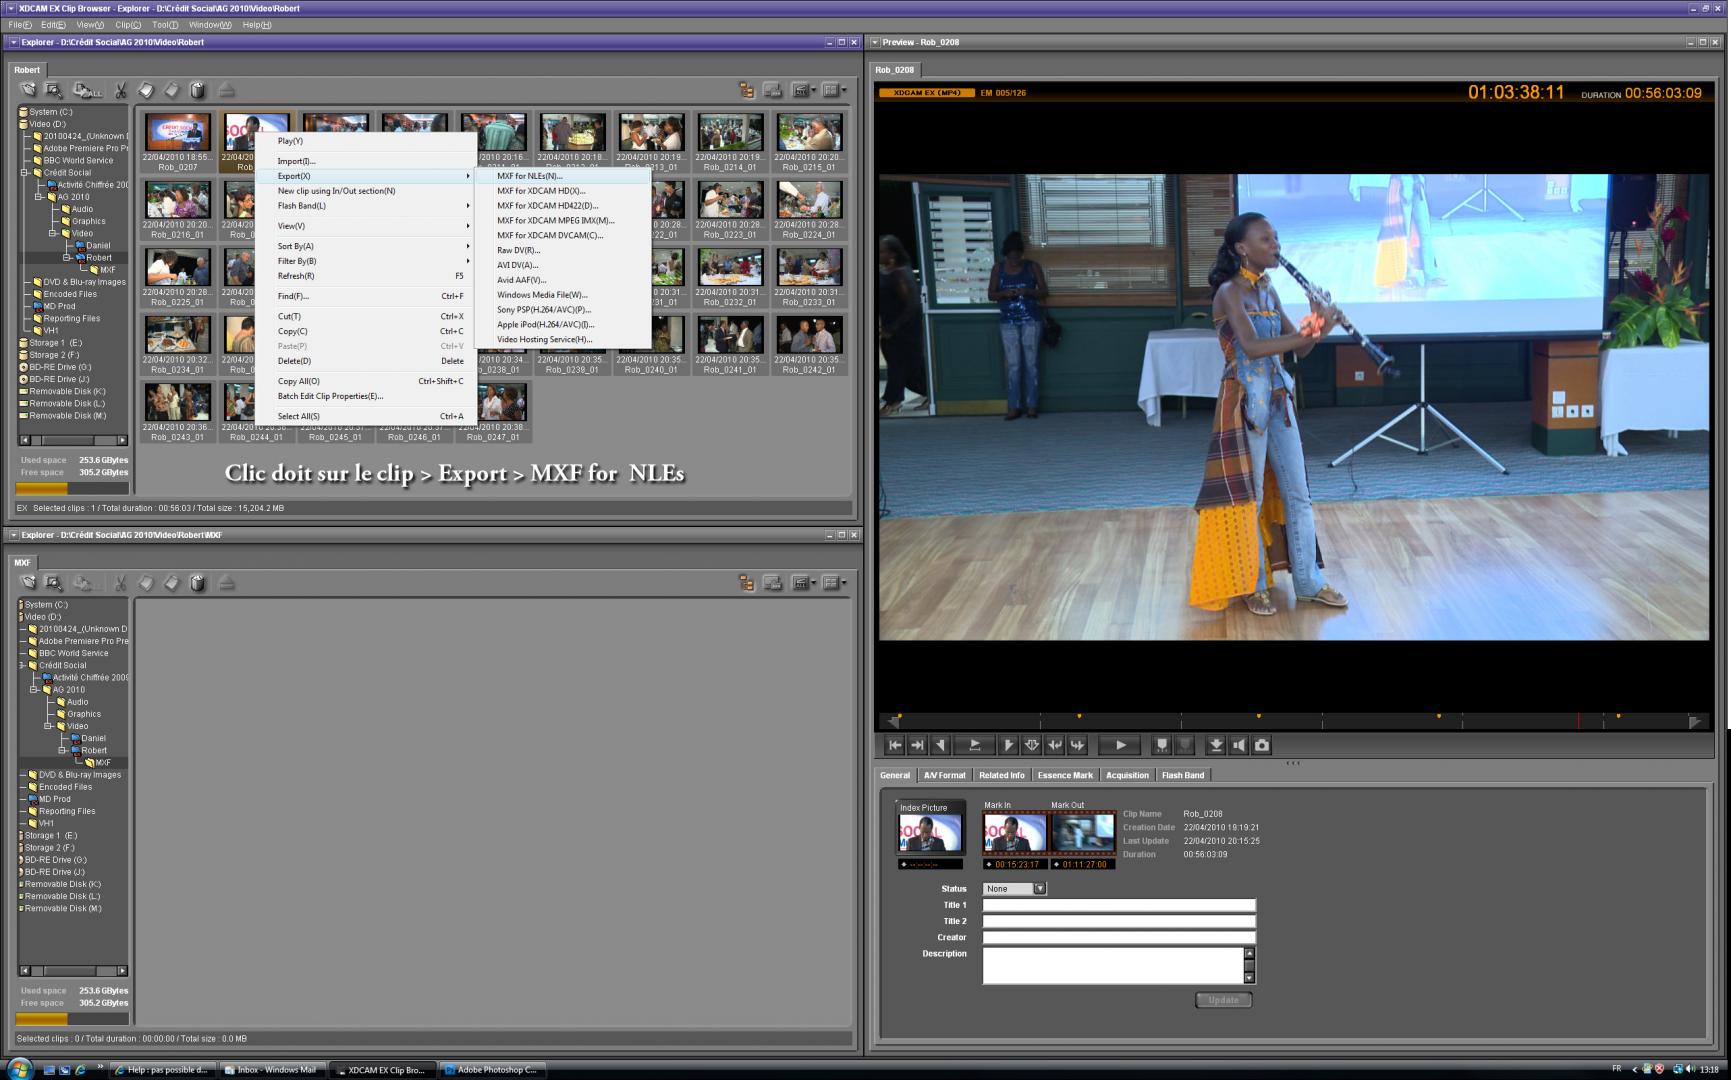This screenshot has width=1731, height=1080.
Task: Click the trash can Delete icon in MXF explorer toolbar
Action: pyautogui.click(x=198, y=582)
